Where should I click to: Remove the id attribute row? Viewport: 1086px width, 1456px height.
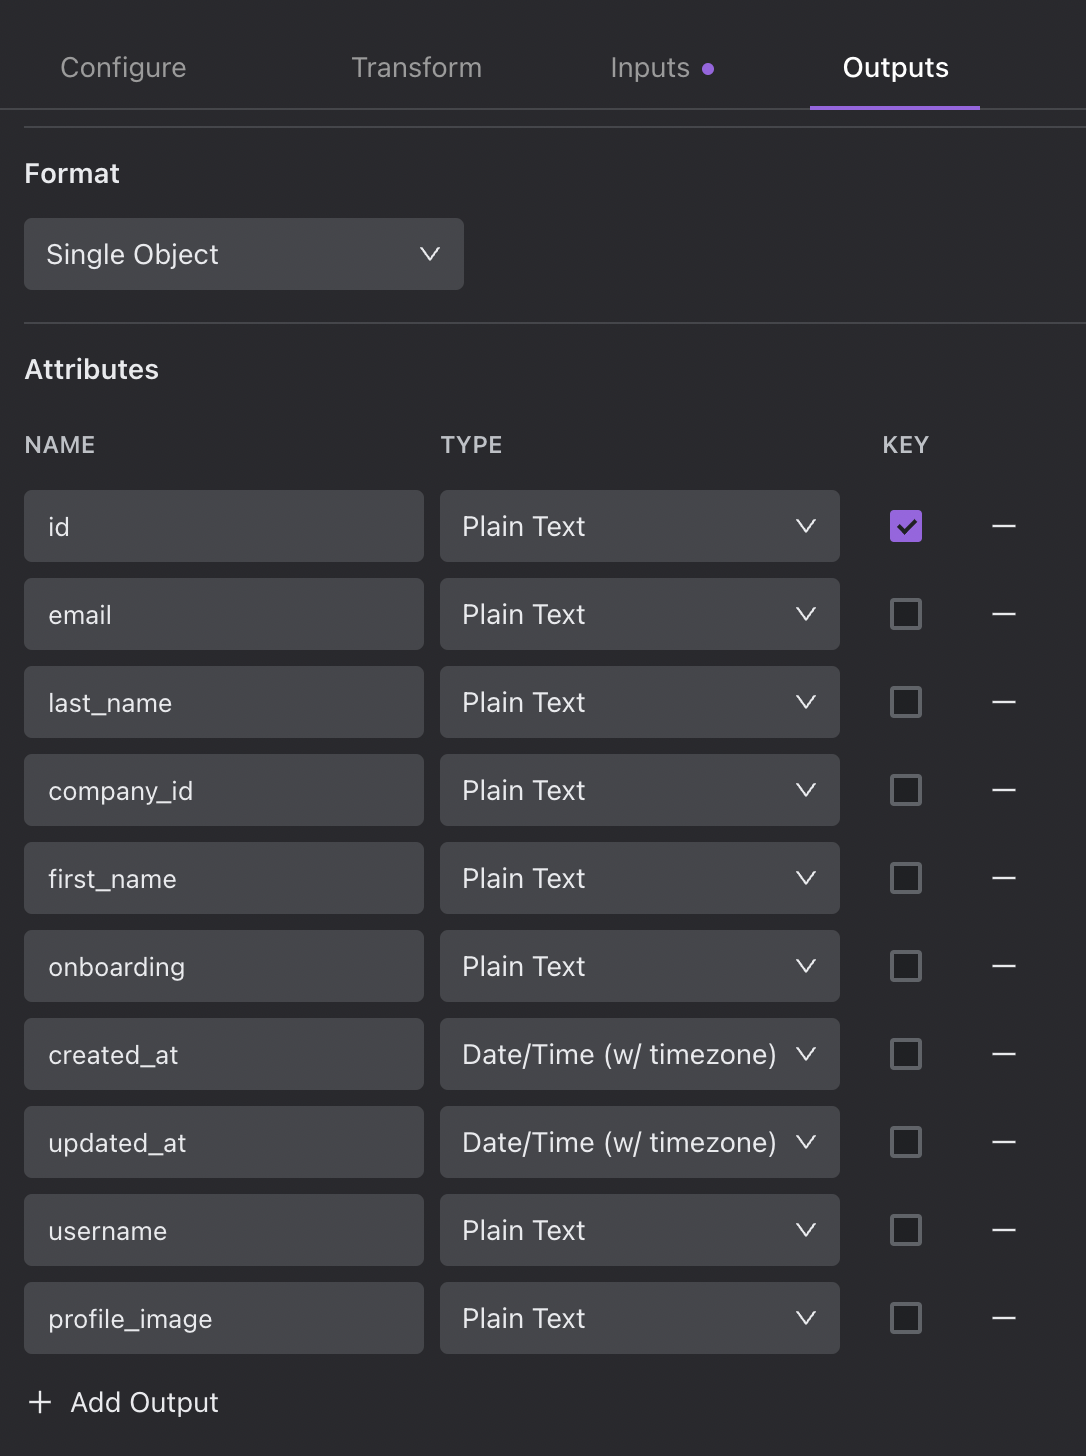click(1003, 526)
